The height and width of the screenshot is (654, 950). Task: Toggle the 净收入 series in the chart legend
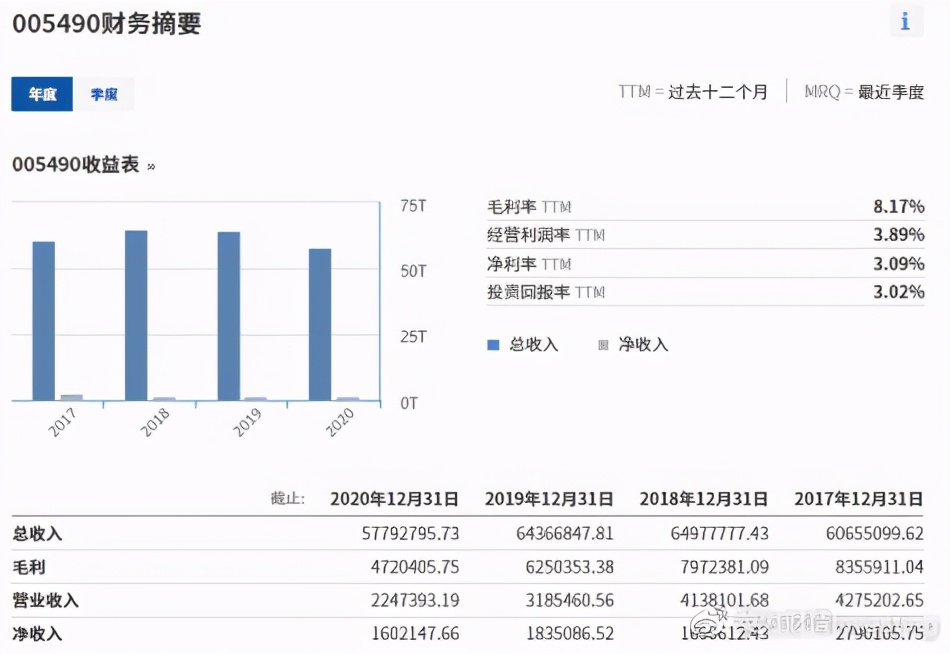[645, 344]
